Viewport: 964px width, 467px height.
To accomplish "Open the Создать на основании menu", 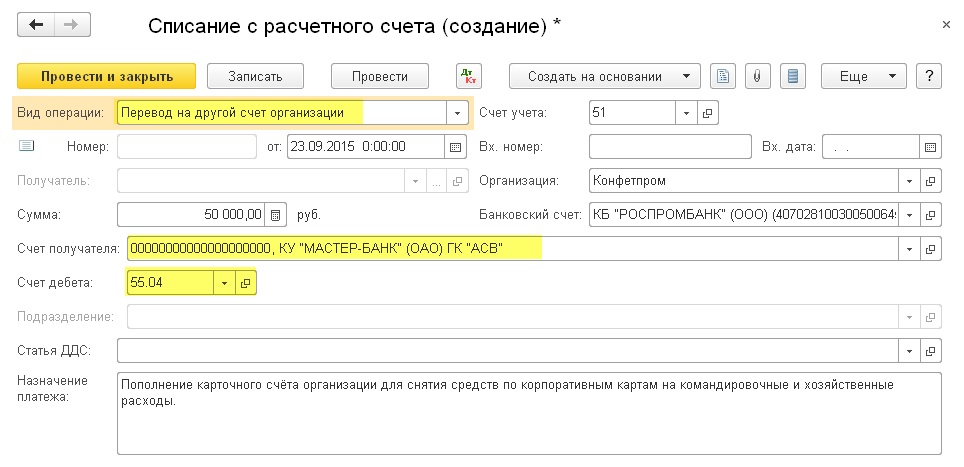I will tap(604, 76).
